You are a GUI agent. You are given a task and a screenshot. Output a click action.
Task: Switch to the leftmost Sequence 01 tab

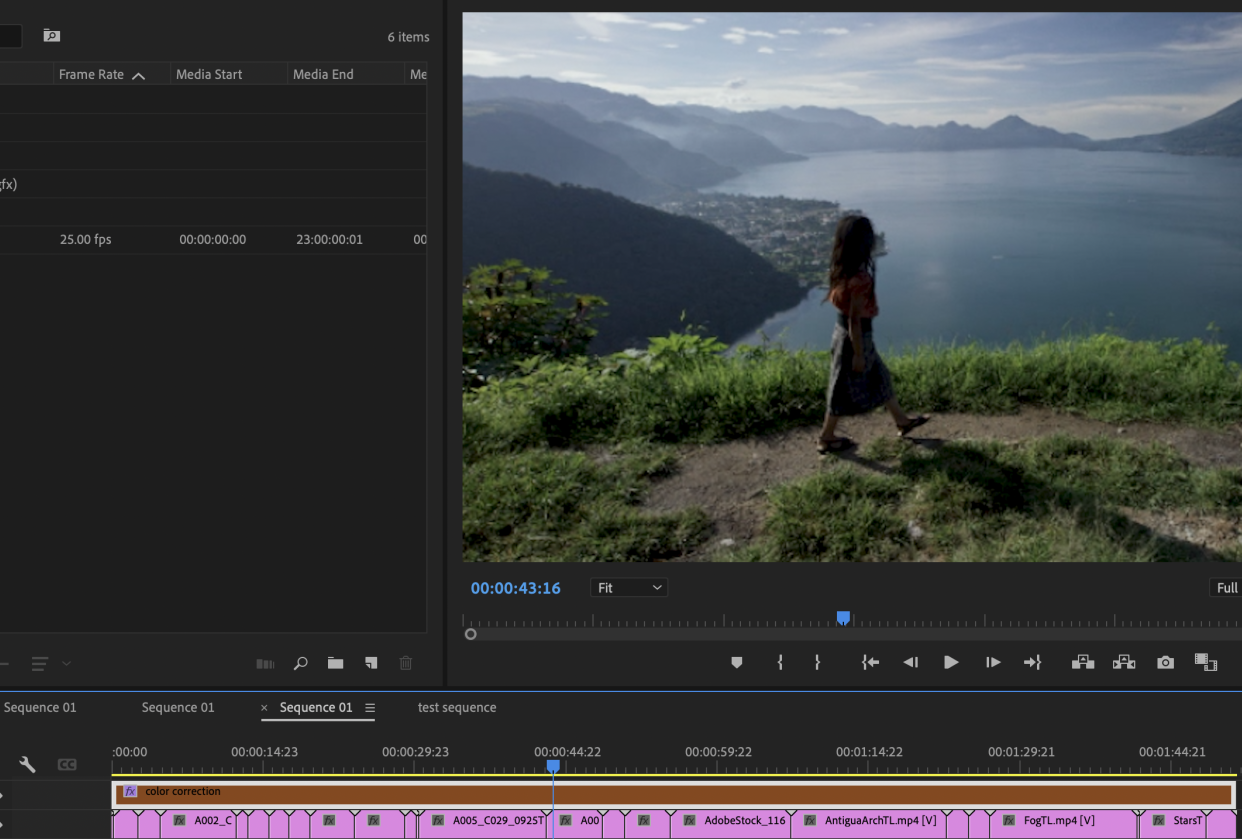[40, 707]
